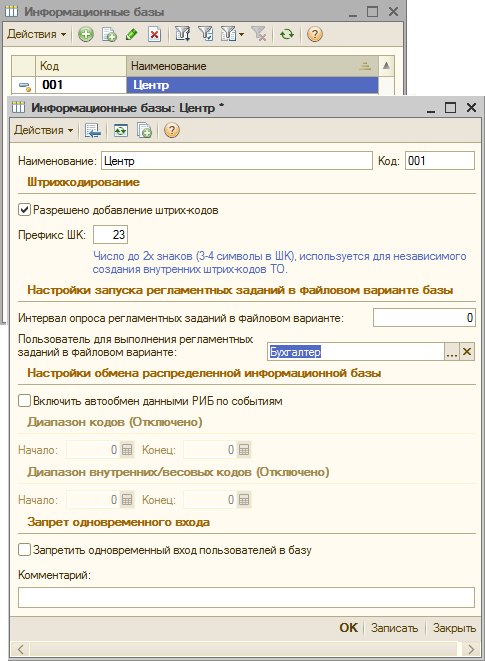Check Запретить одновременный вход пользователей в базу
This screenshot has width=485, height=661.
(24, 550)
